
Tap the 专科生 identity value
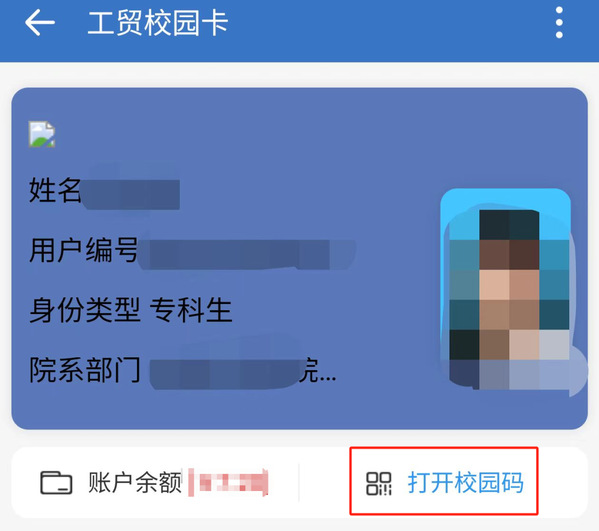(191, 310)
